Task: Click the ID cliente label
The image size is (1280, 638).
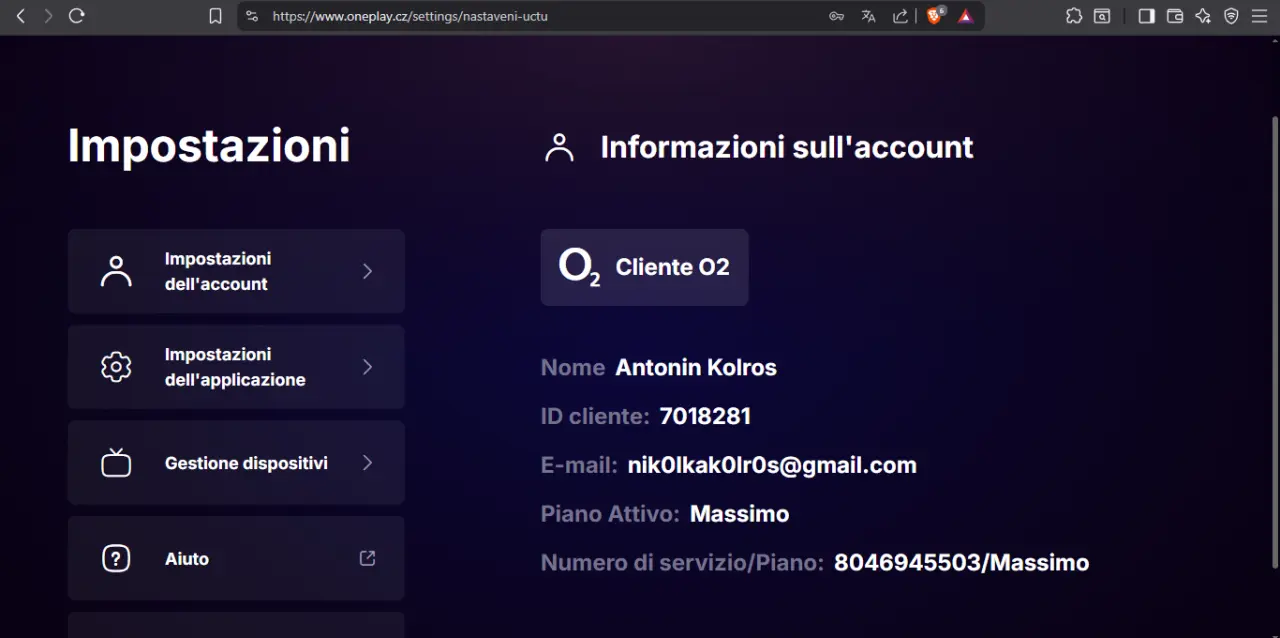Action: [595, 416]
